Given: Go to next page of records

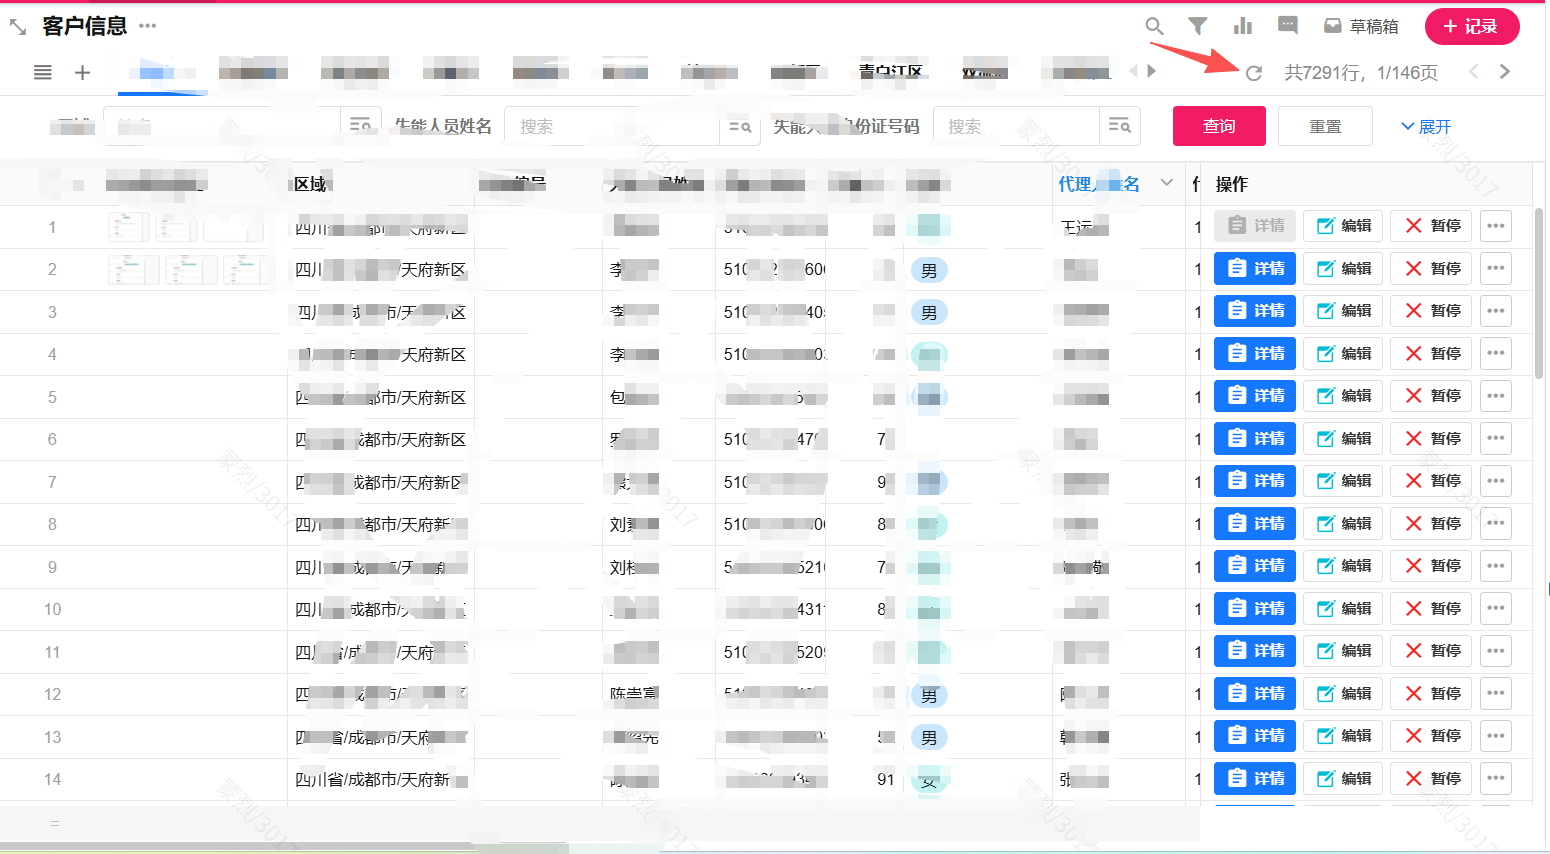Looking at the screenshot, I should 1504,72.
